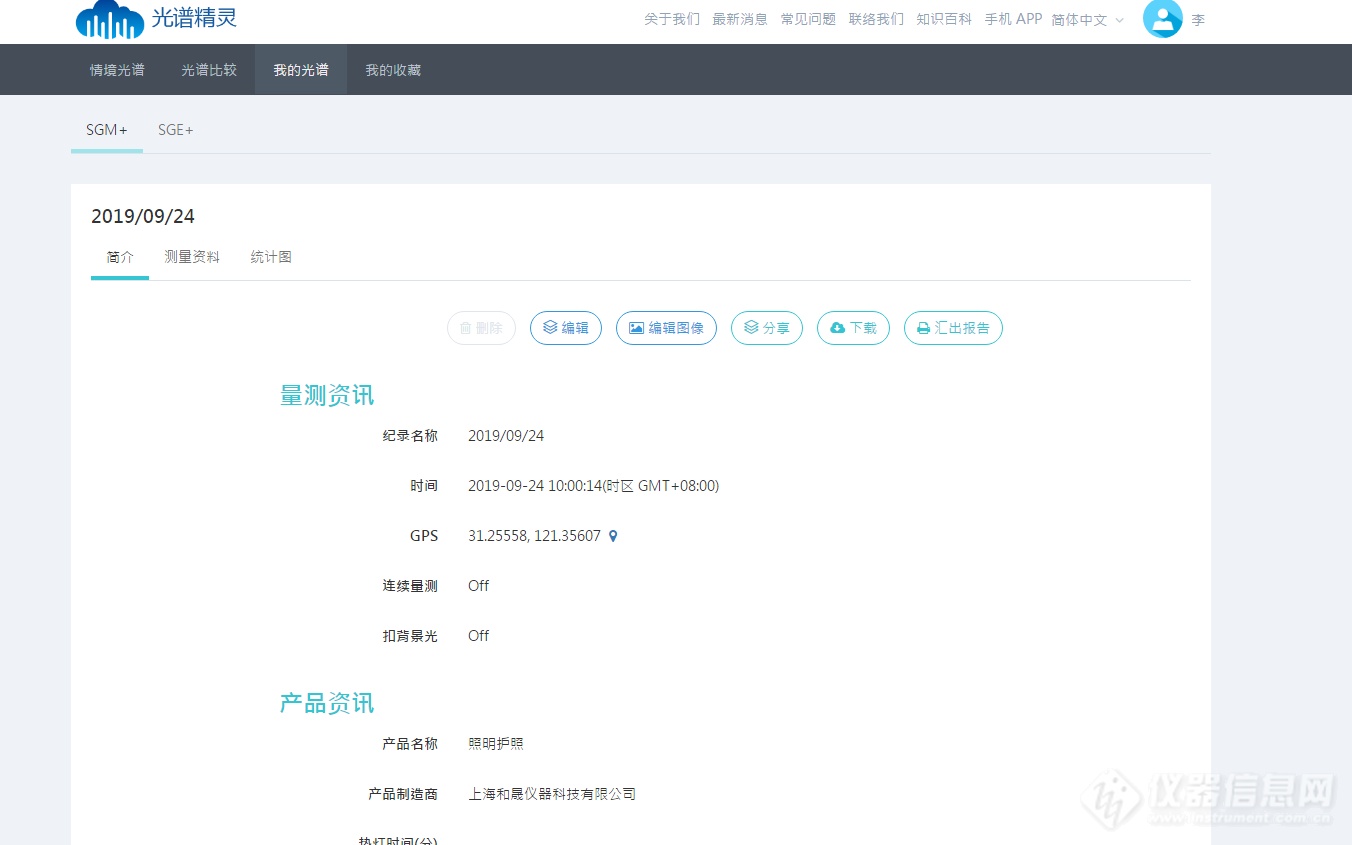Click the 连续量测 Off value
1352x845 pixels.
click(x=478, y=586)
